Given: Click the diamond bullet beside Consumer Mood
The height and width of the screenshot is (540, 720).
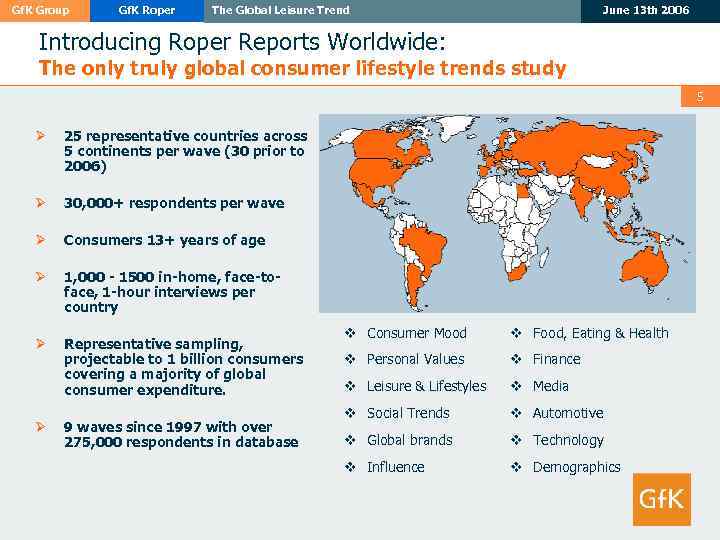Looking at the screenshot, I should coord(350,333).
